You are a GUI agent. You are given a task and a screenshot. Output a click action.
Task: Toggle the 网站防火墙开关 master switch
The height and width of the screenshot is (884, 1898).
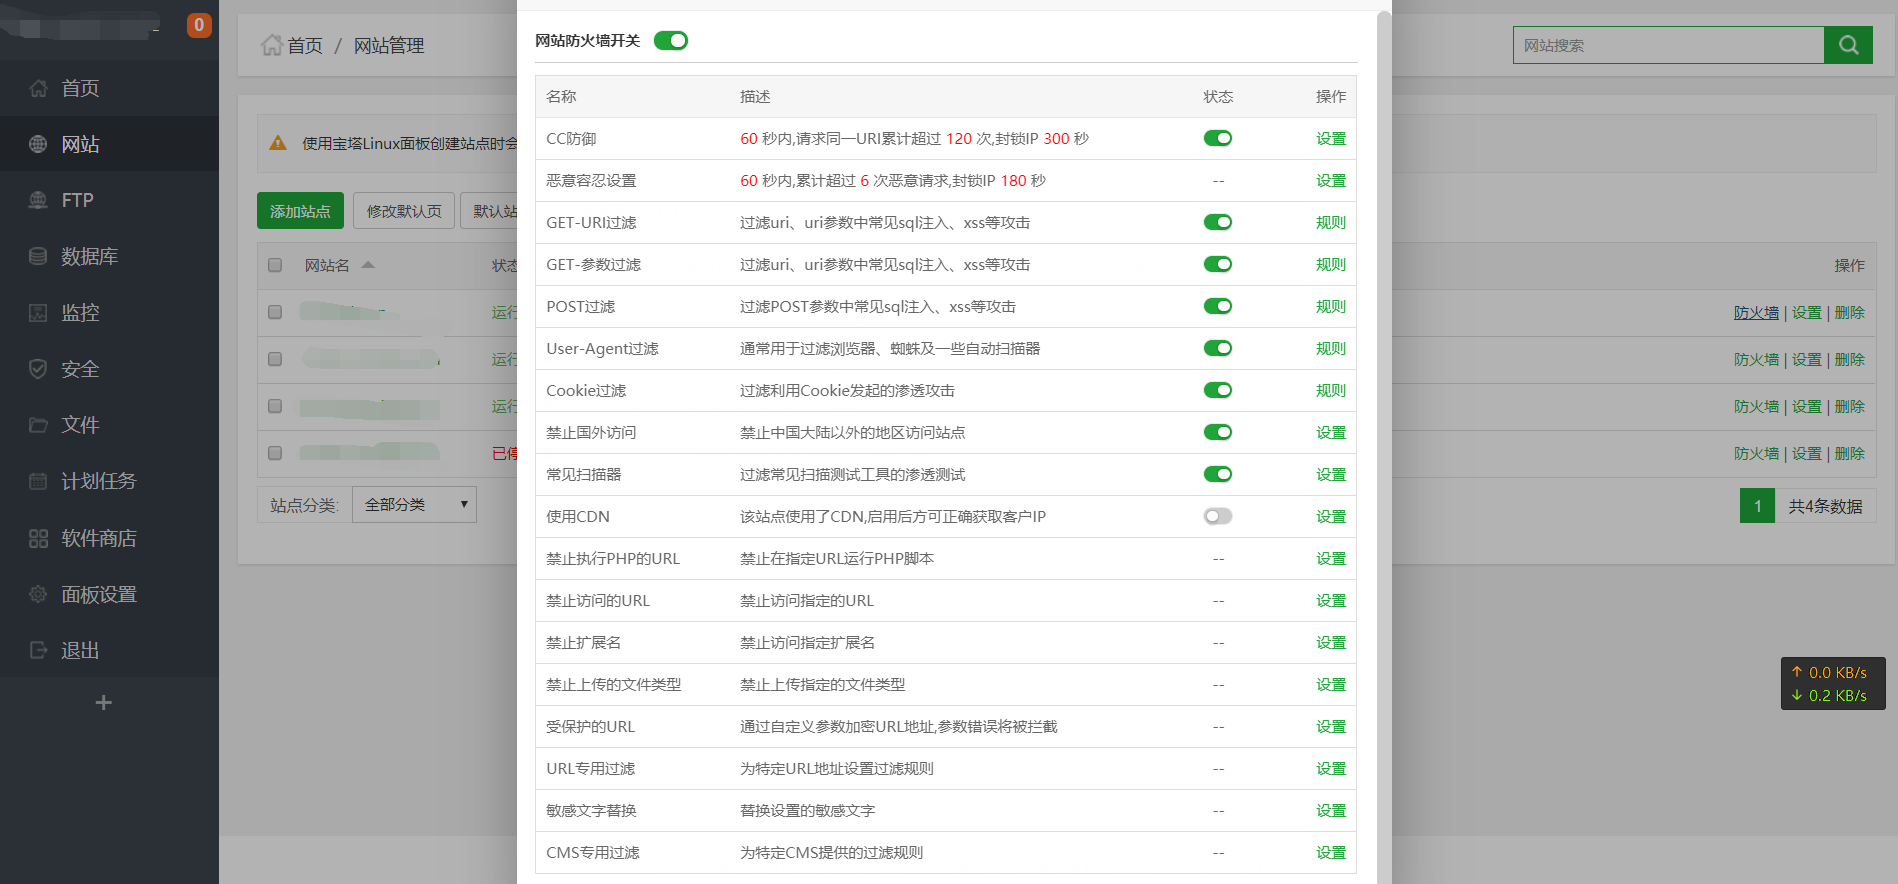pyautogui.click(x=671, y=40)
